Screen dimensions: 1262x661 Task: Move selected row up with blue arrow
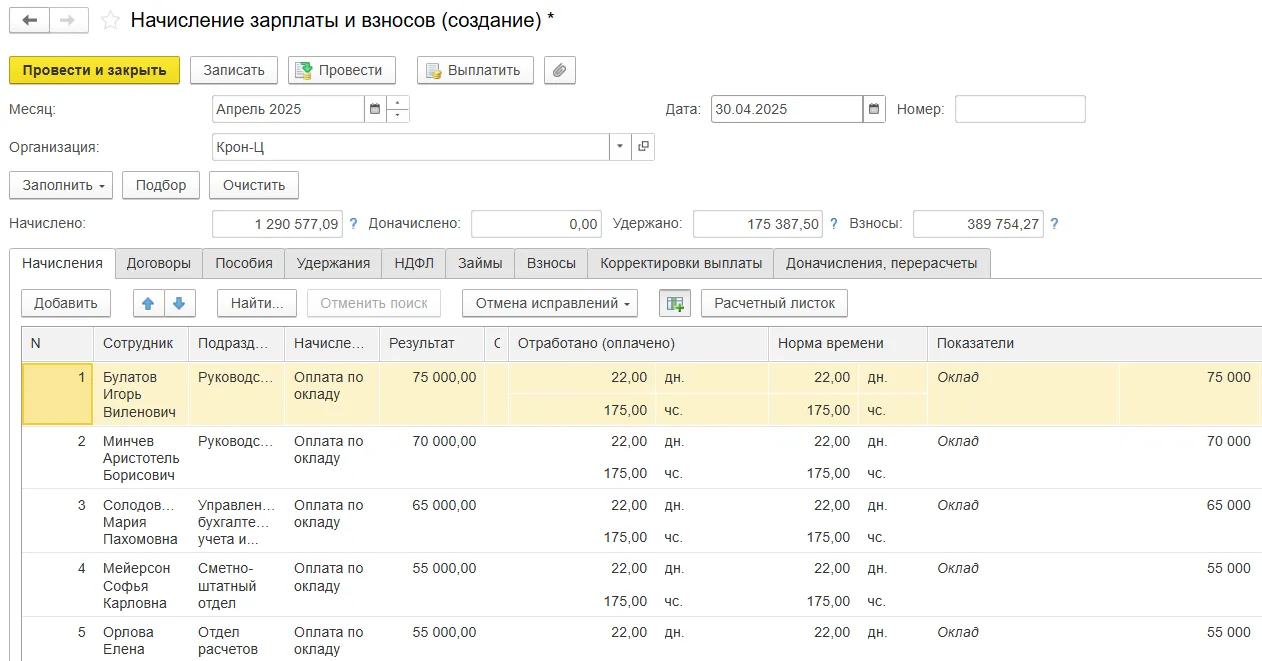[x=149, y=303]
